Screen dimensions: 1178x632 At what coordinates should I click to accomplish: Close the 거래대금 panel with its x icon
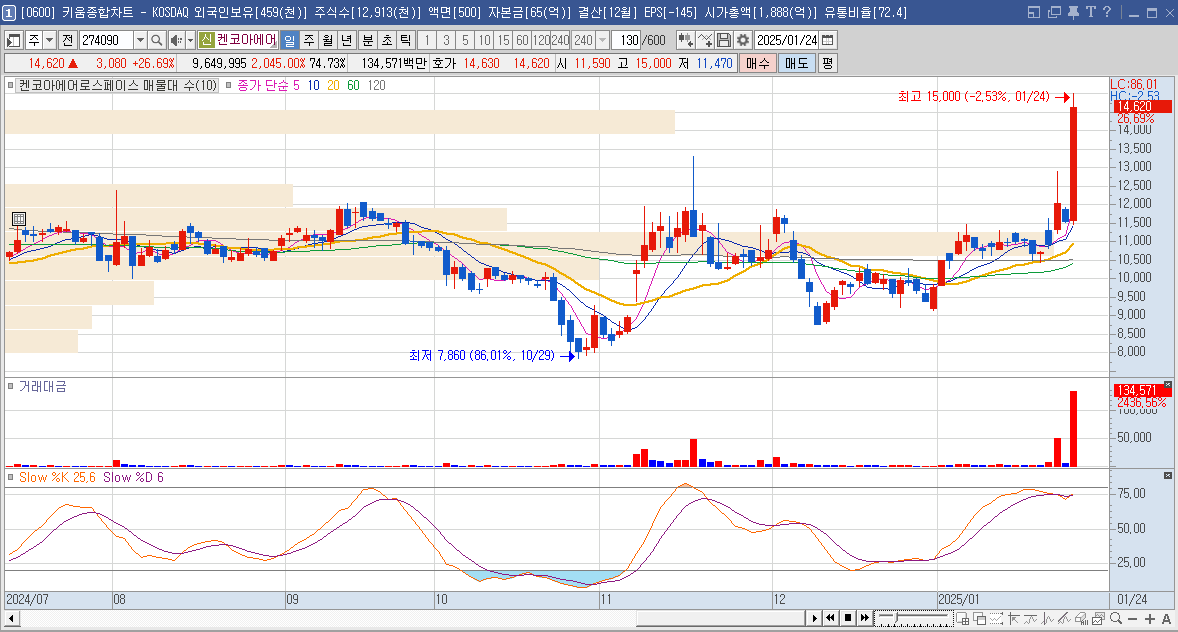[1167, 385]
